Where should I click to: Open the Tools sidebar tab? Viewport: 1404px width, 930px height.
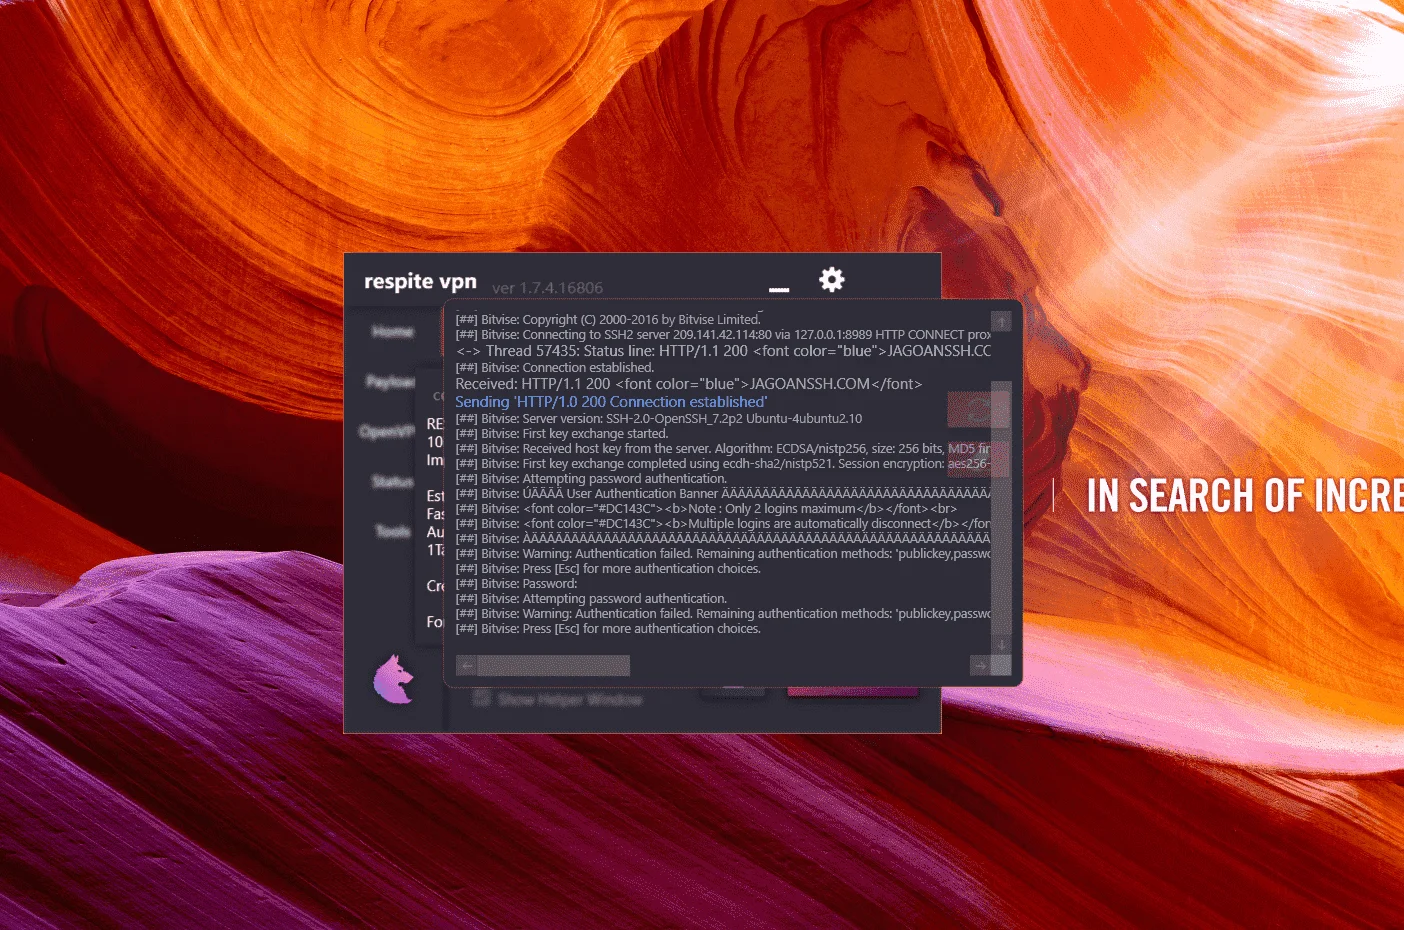point(393,531)
